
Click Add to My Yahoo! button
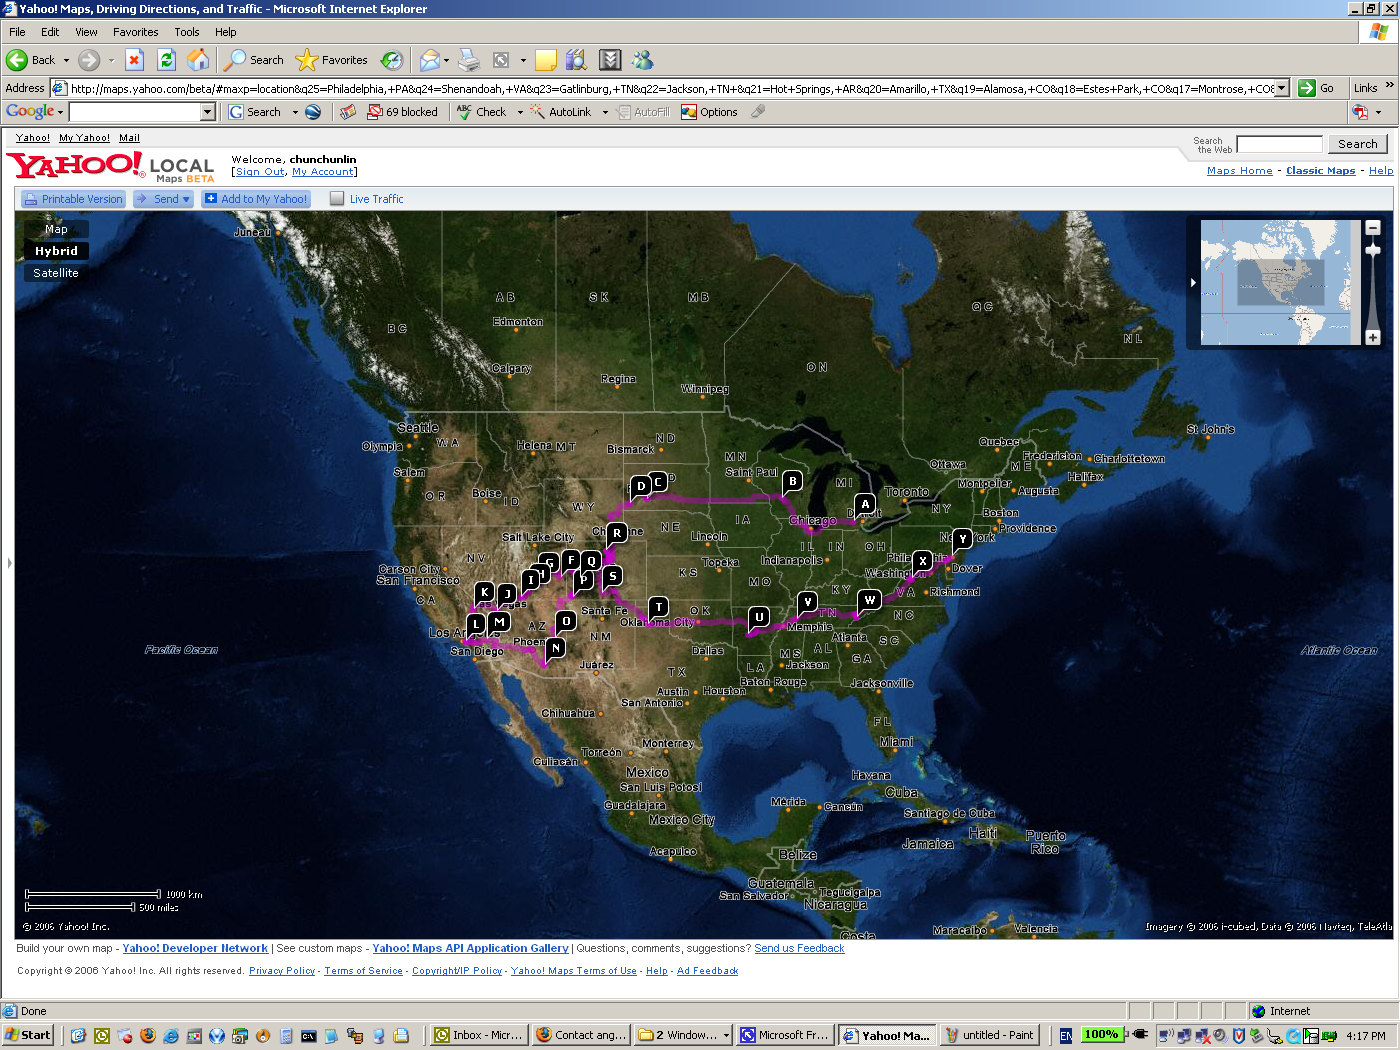tap(256, 199)
